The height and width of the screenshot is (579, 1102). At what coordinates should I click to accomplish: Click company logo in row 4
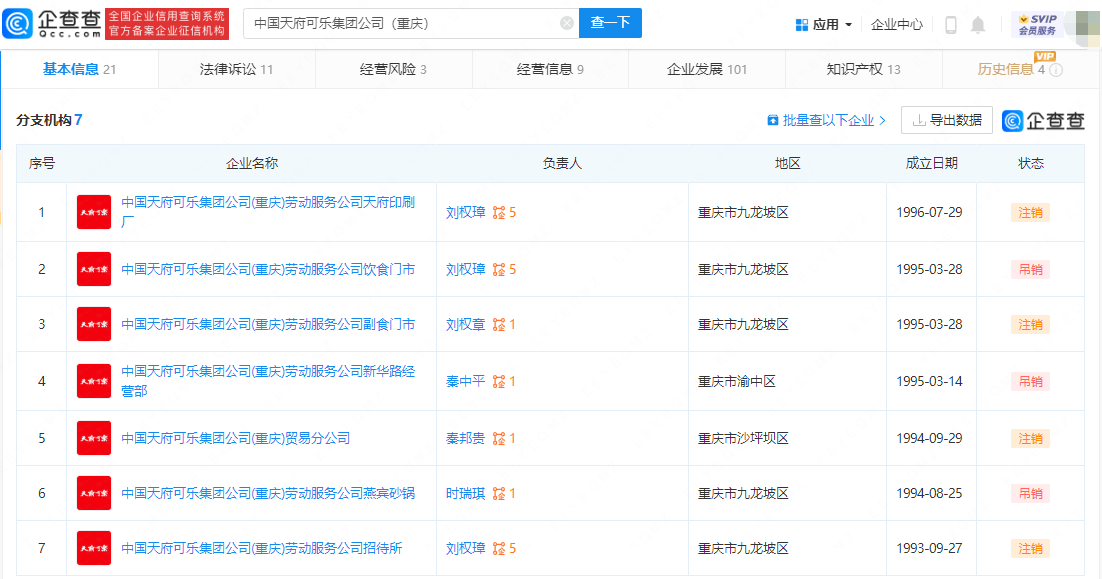coord(93,381)
